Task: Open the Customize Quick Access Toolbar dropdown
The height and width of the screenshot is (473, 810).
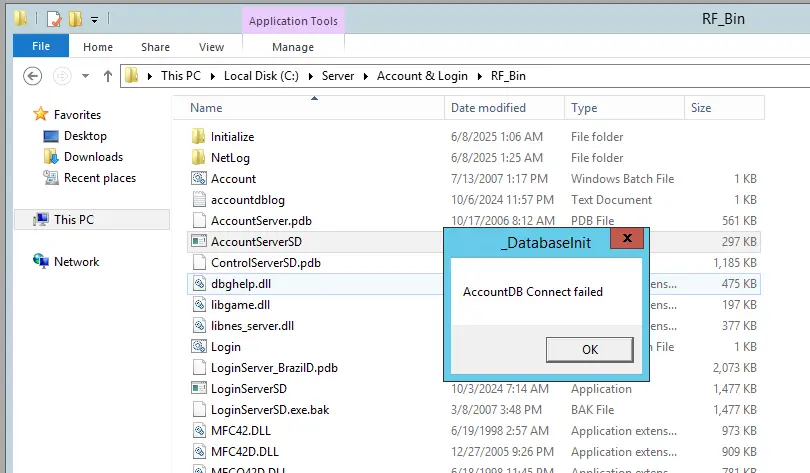Action: [x=95, y=20]
